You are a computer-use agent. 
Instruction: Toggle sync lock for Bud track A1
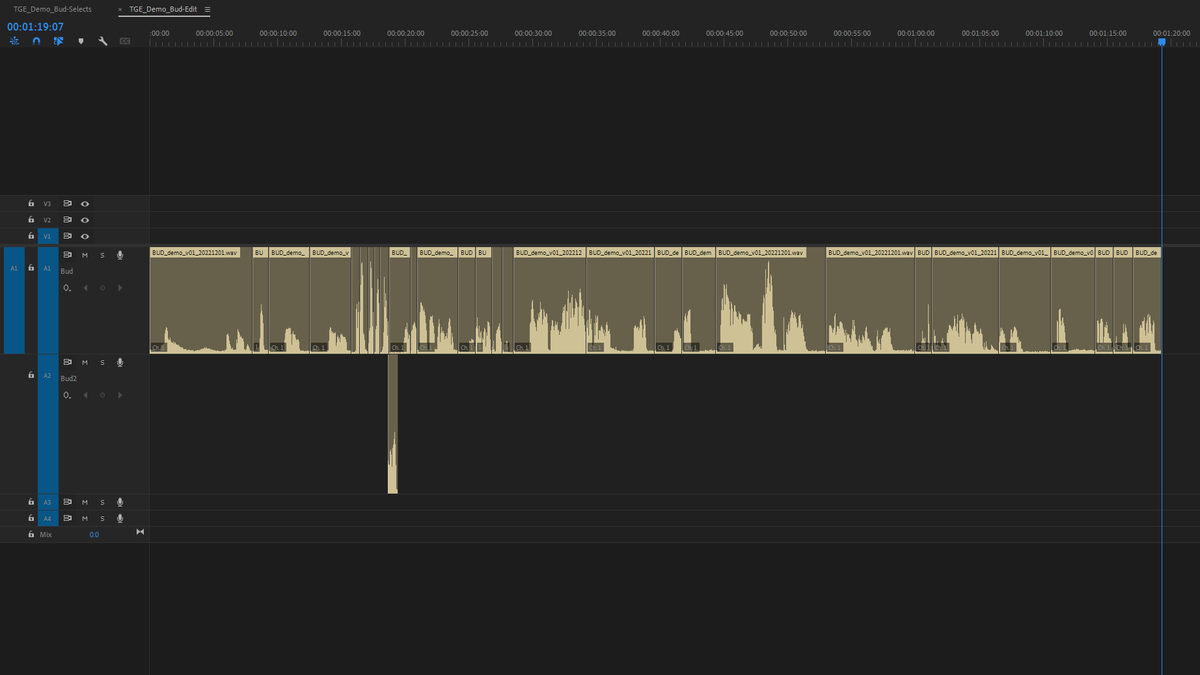coord(68,255)
